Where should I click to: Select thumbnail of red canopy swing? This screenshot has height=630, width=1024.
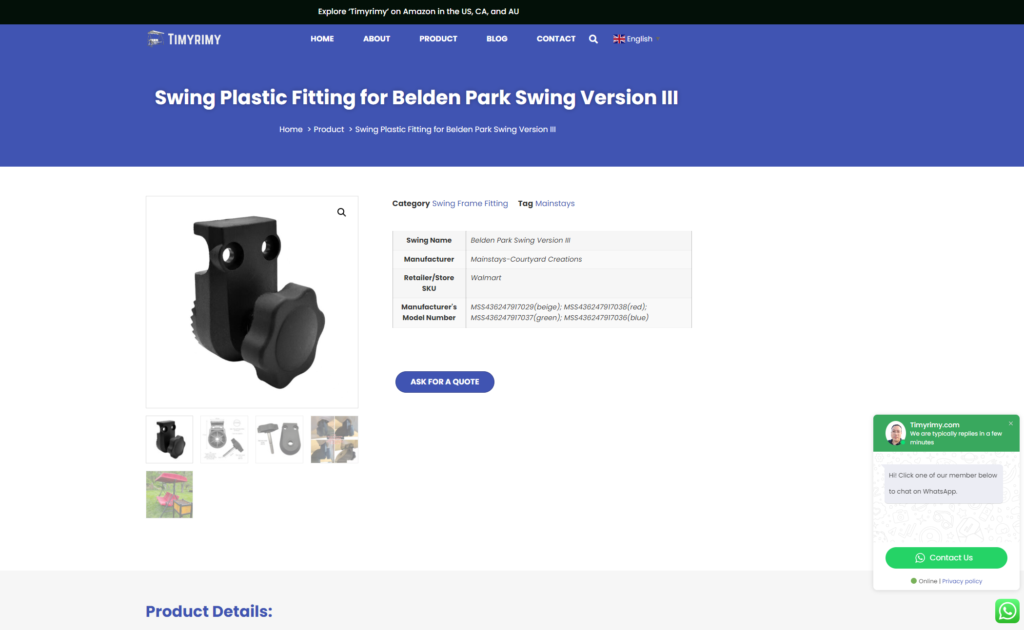click(x=169, y=494)
